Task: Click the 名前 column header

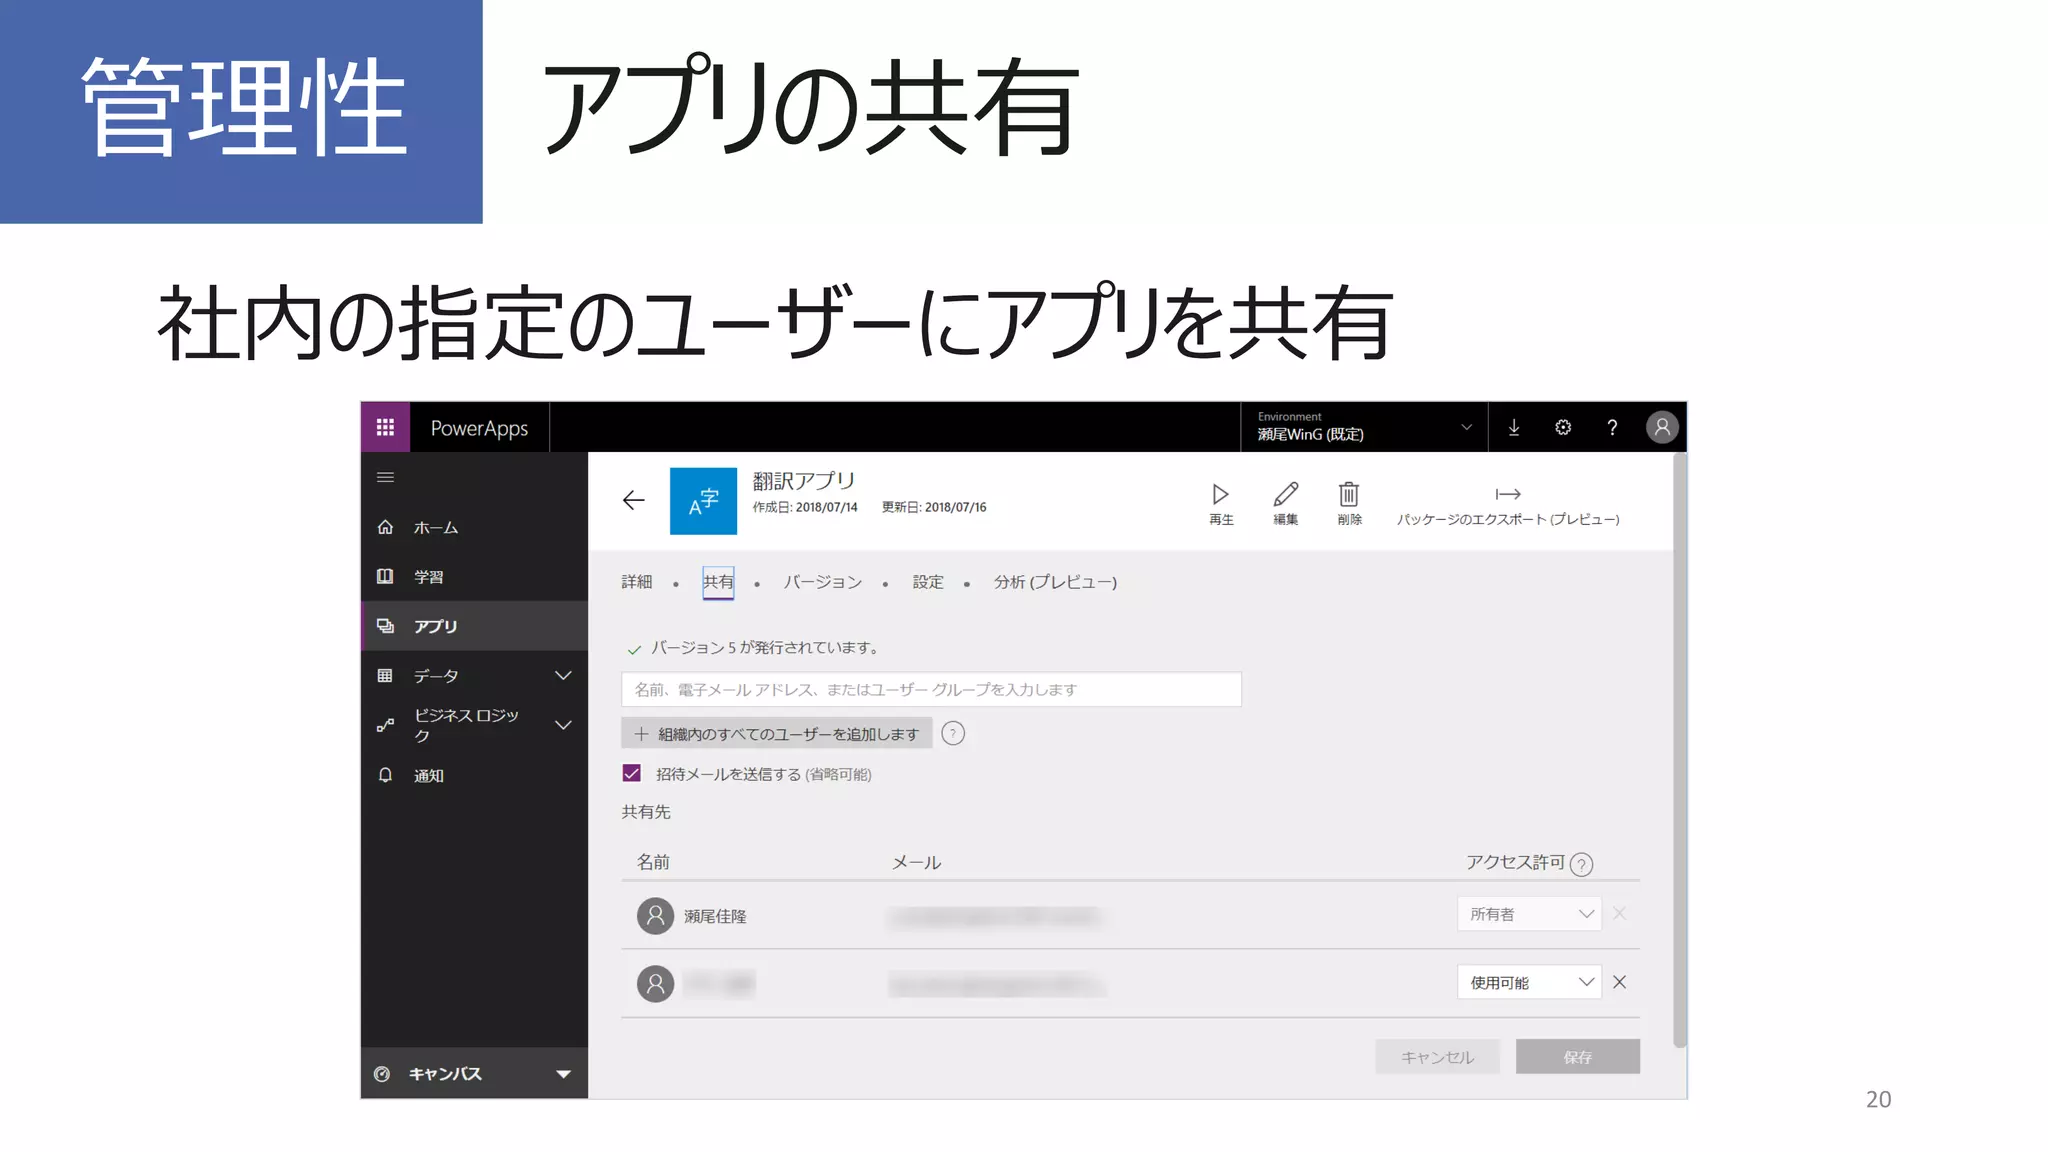Action: click(x=653, y=862)
